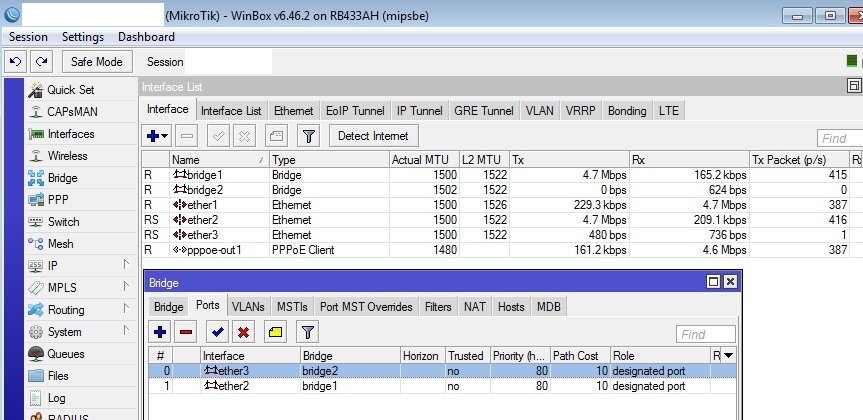Image resolution: width=863 pixels, height=420 pixels.
Task: Select the bridge1 interface row
Action: click(x=502, y=174)
